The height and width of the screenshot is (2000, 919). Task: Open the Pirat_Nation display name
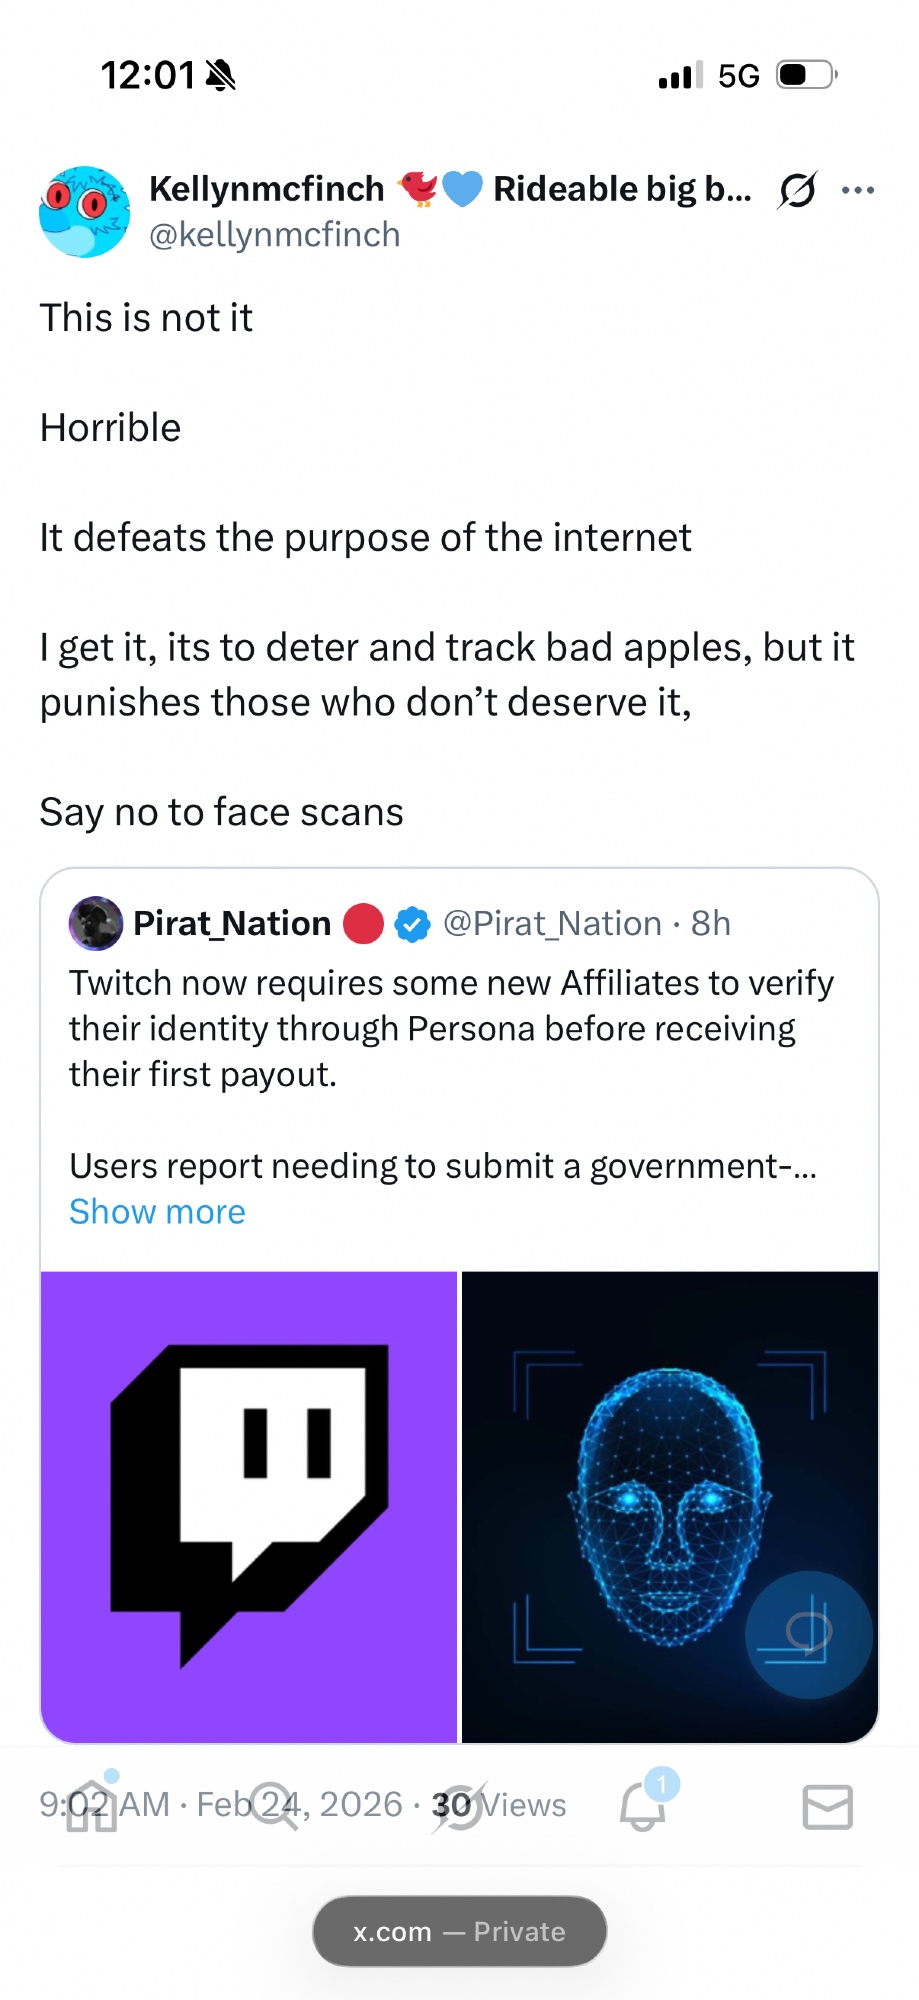tap(232, 923)
